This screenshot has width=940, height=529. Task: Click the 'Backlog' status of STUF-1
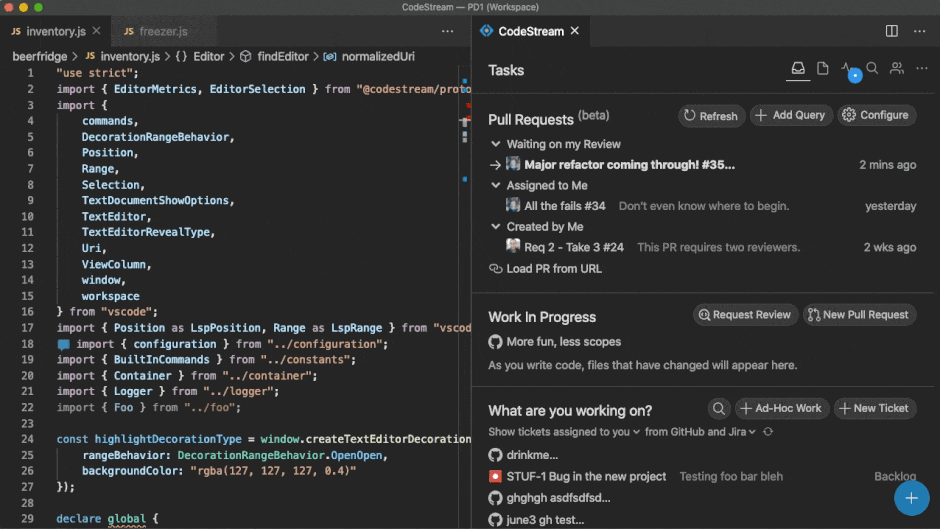point(894,476)
